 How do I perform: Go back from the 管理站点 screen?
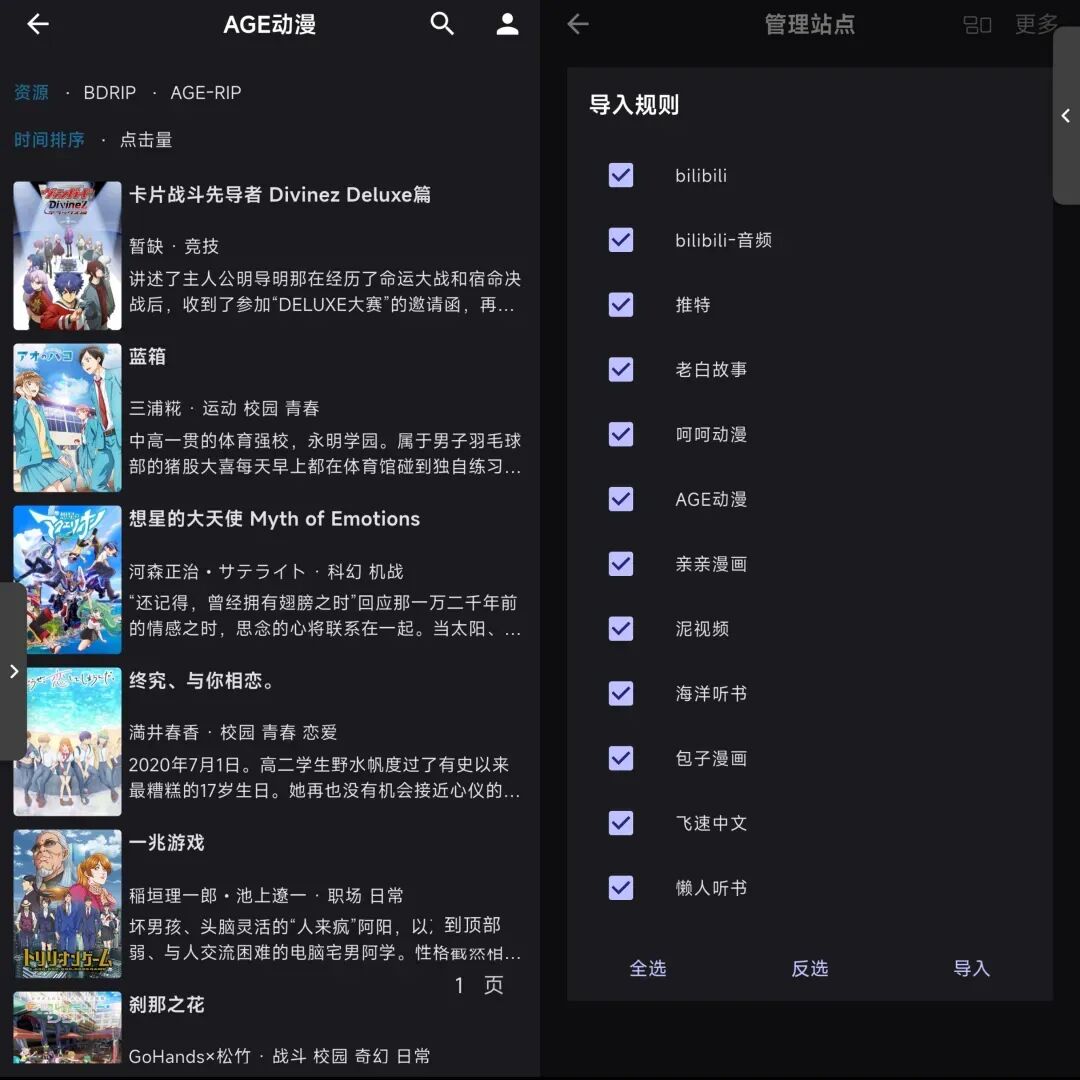(578, 24)
